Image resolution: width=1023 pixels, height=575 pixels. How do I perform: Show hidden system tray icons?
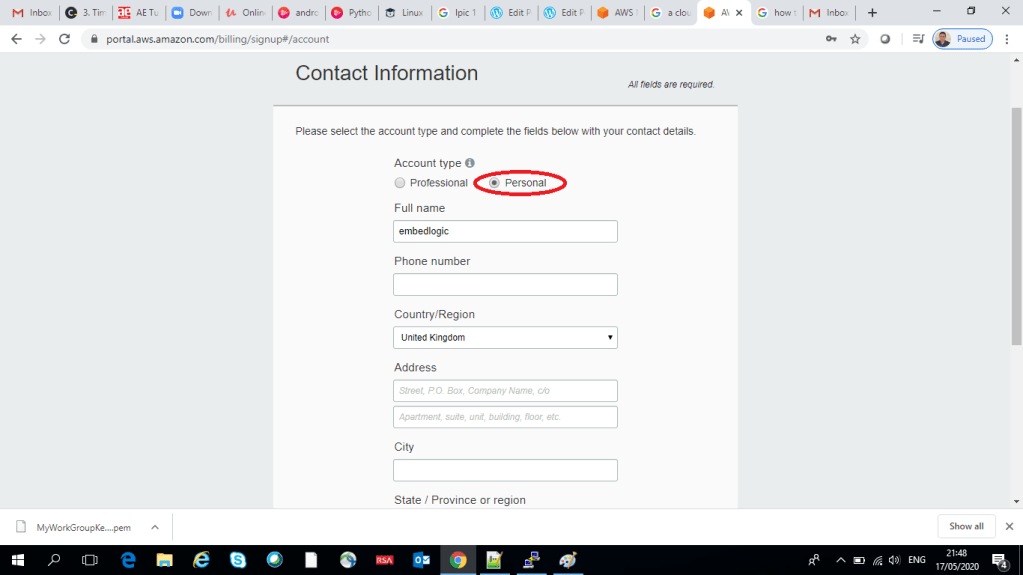pyautogui.click(x=840, y=560)
